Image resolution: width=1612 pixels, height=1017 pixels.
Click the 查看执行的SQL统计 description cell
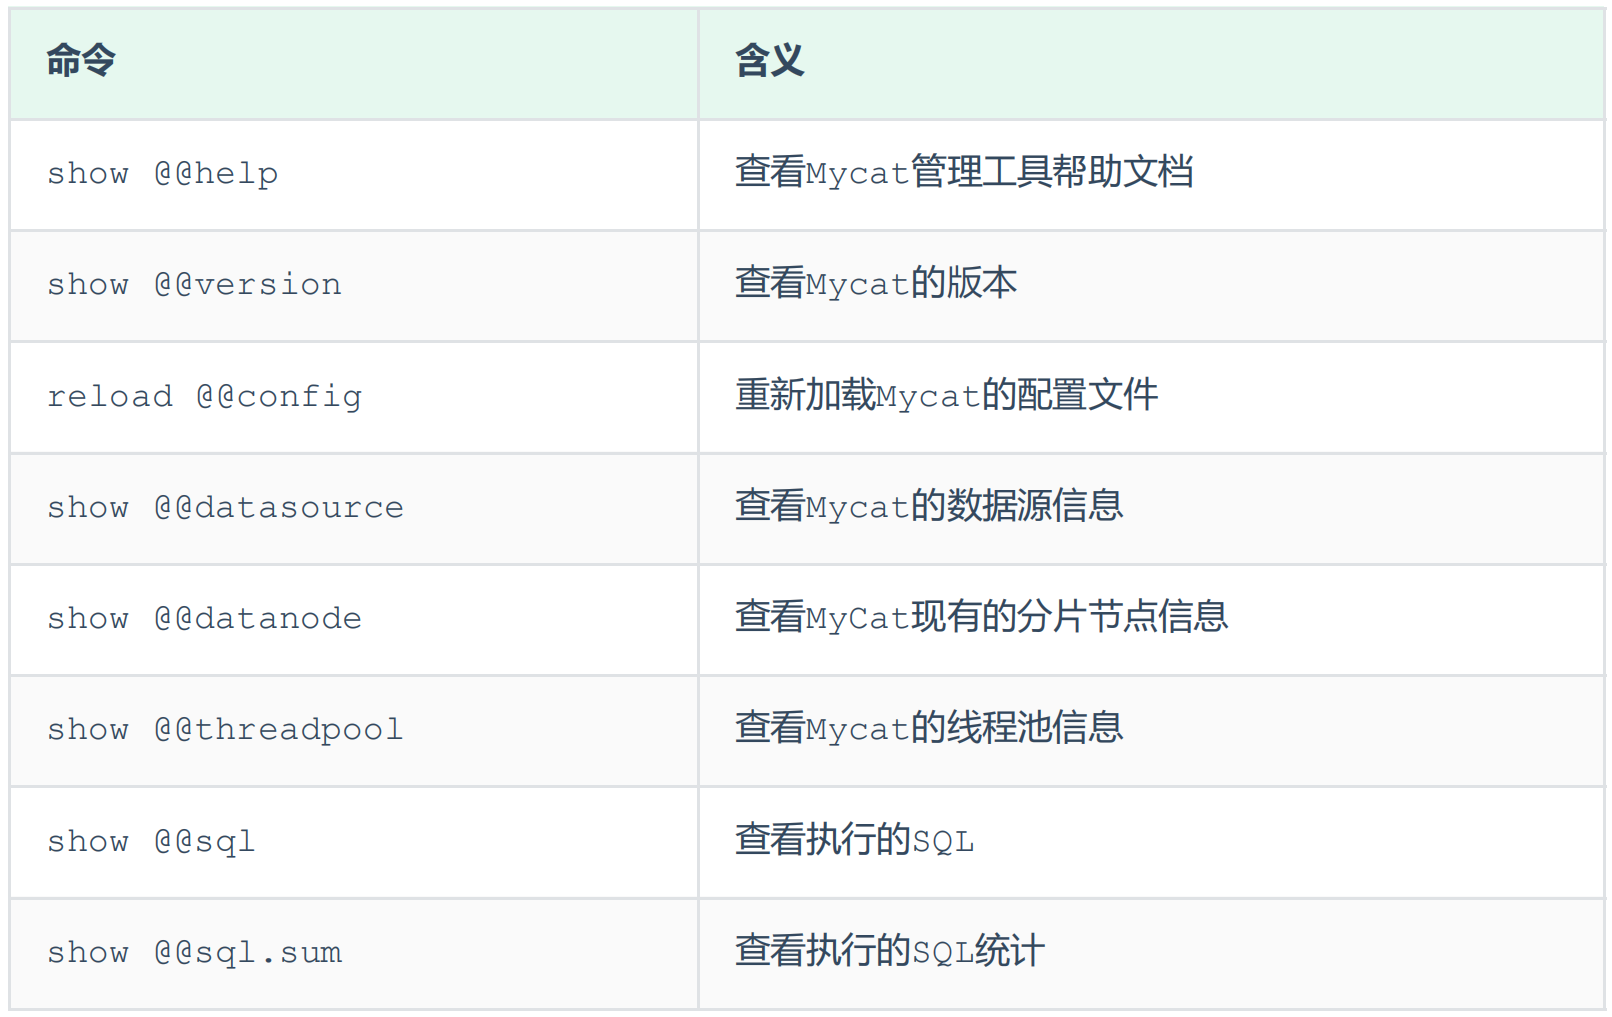point(890,952)
